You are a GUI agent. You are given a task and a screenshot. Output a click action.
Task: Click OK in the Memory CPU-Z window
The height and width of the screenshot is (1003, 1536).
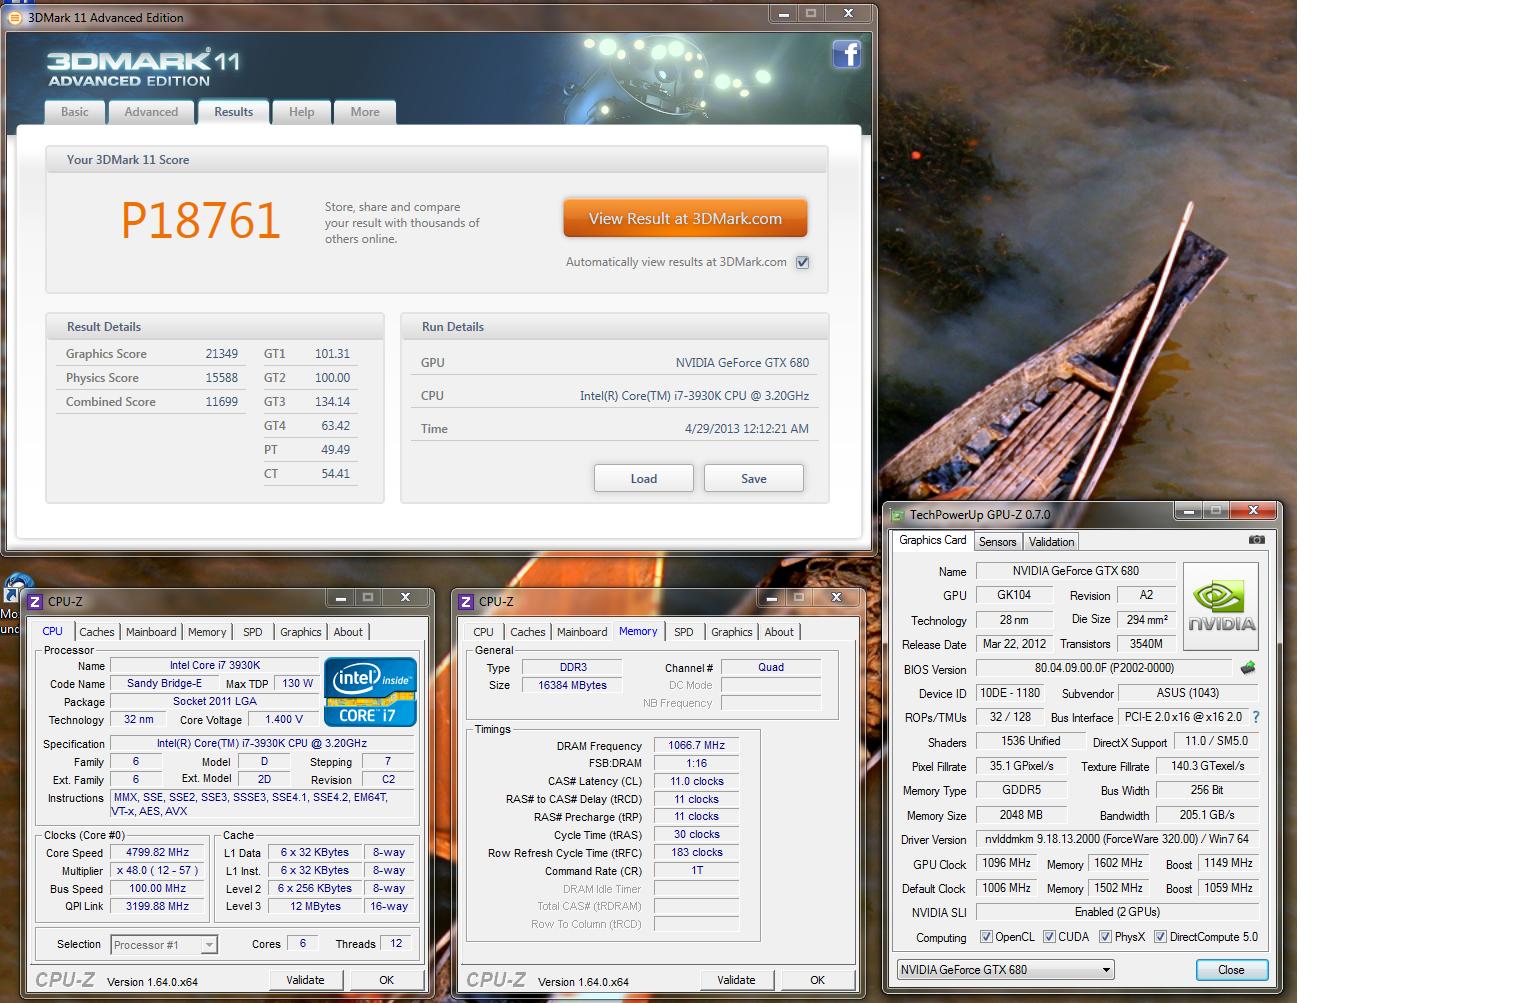coord(817,980)
